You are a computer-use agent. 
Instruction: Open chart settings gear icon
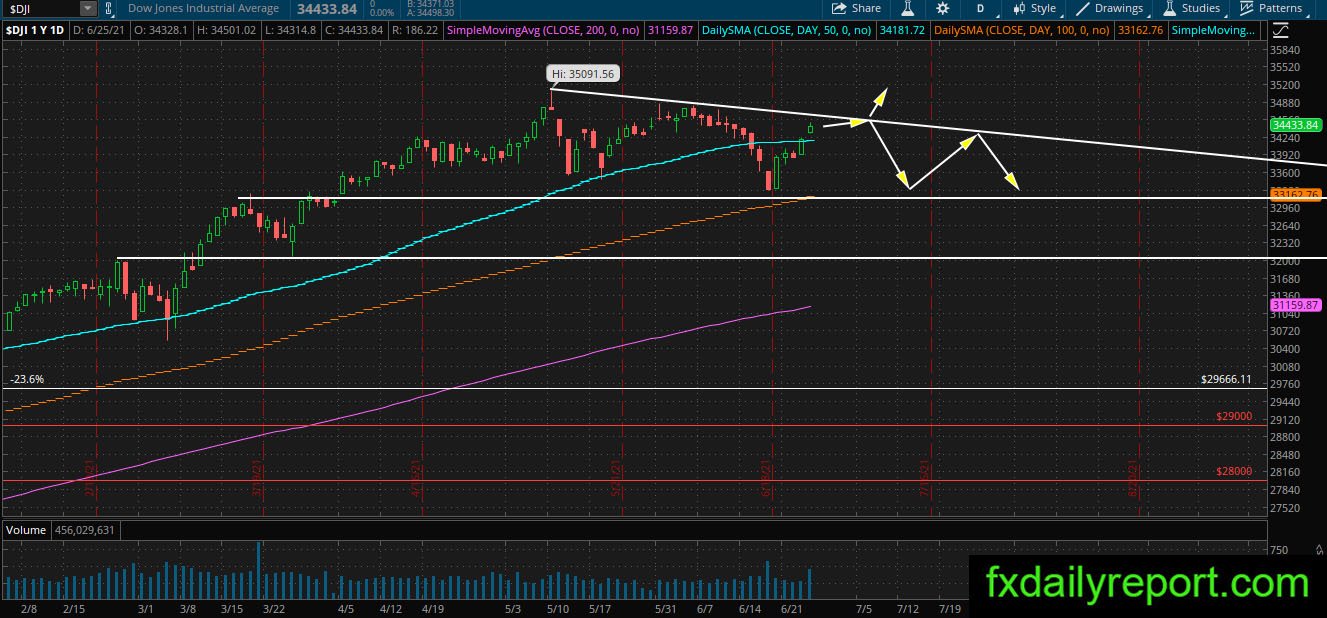(x=942, y=8)
